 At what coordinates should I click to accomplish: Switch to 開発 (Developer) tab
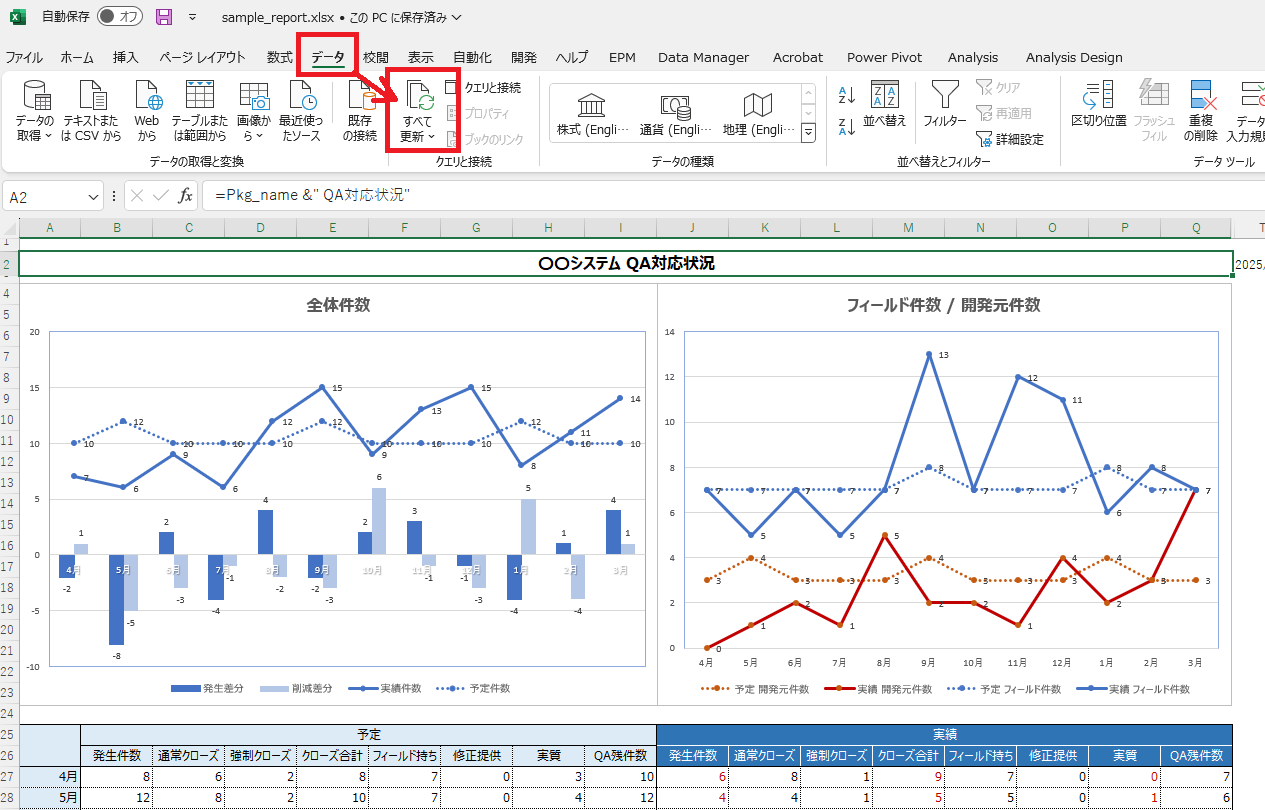(523, 57)
